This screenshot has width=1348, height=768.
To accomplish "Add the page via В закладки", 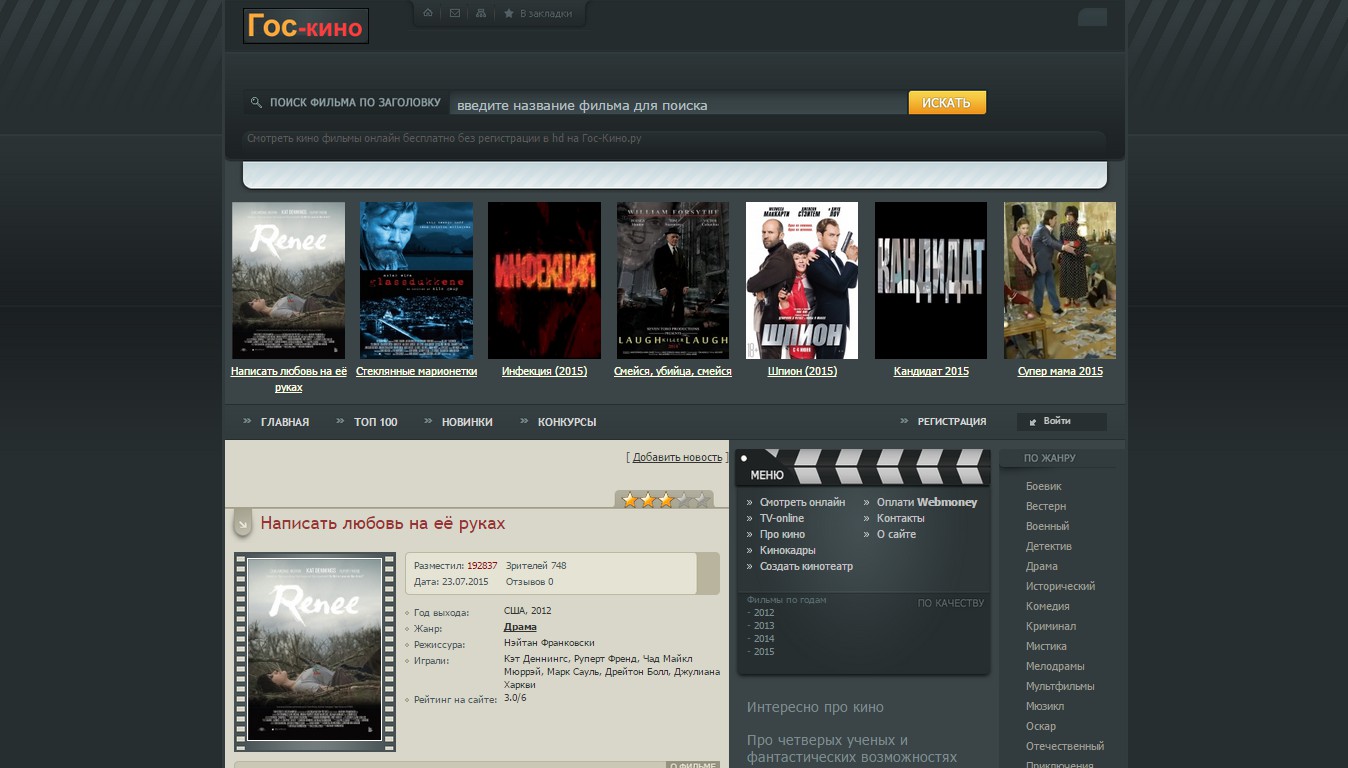I will [546, 14].
